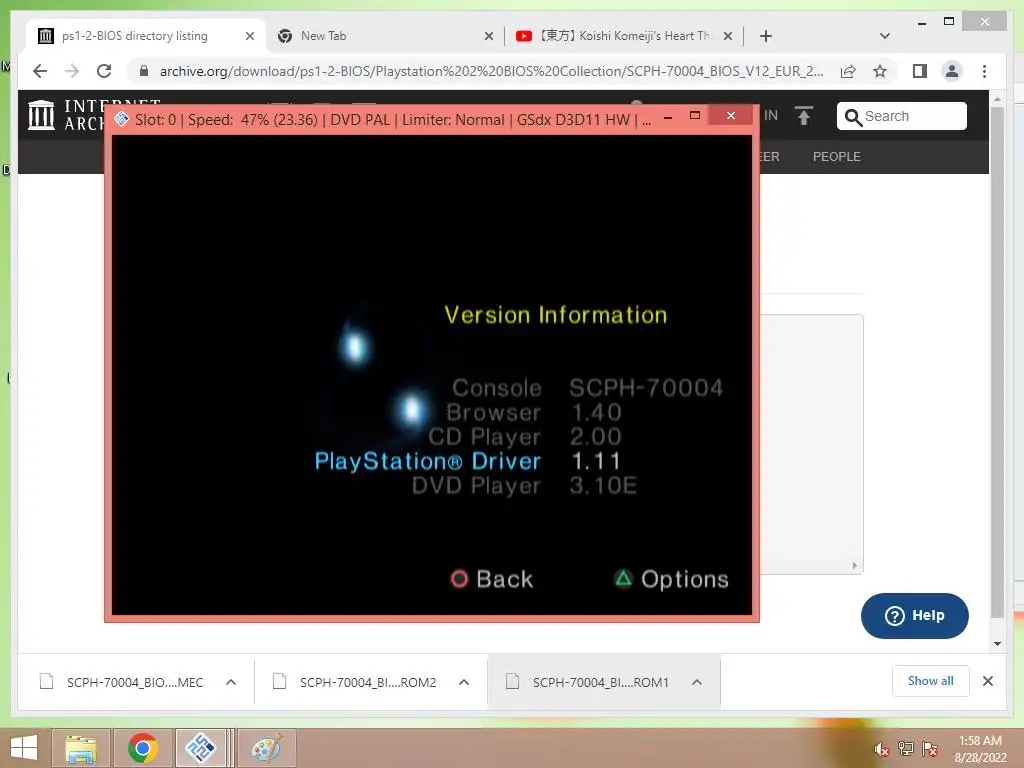This screenshot has height=768, width=1024.
Task: Expand options for the MEC download
Action: [x=231, y=682]
